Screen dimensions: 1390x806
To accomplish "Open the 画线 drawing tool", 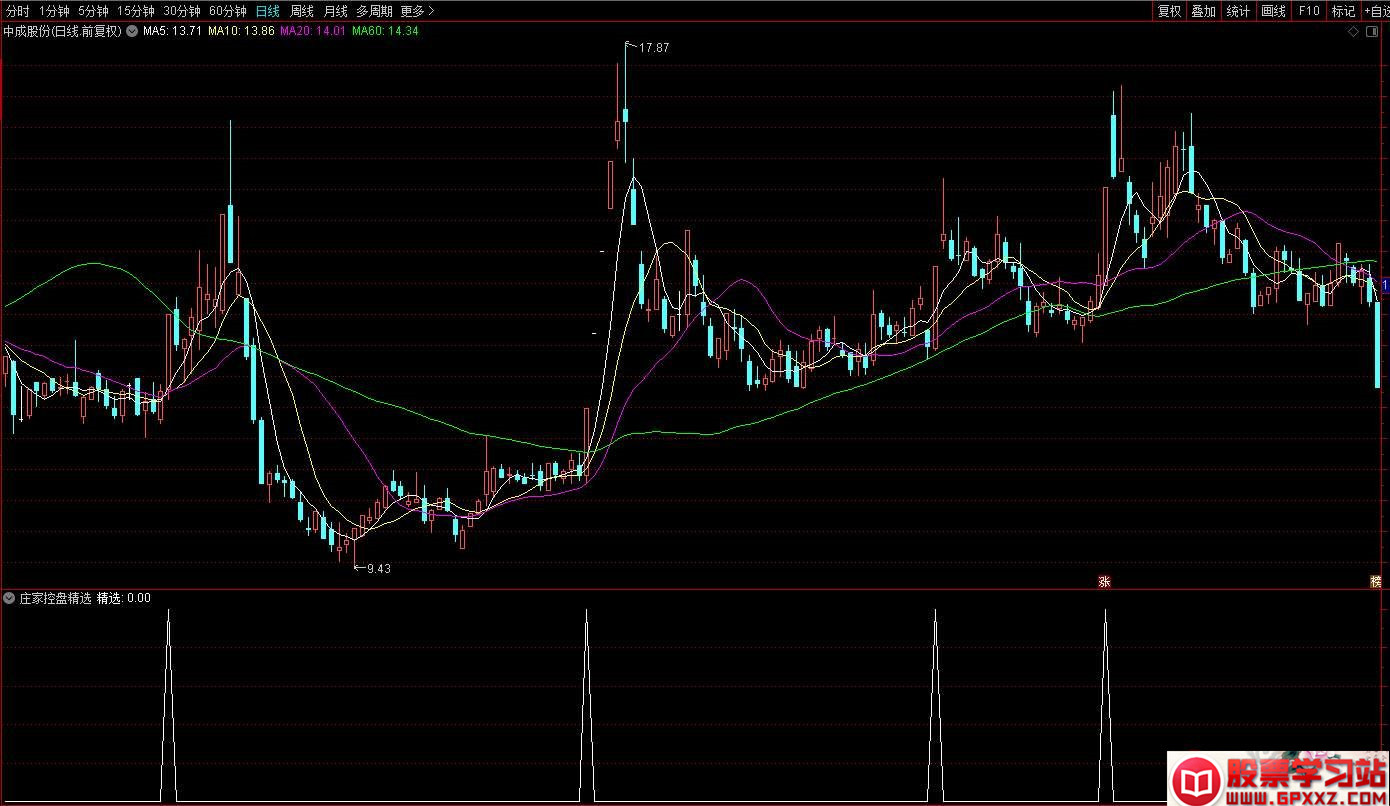I will pyautogui.click(x=1273, y=11).
